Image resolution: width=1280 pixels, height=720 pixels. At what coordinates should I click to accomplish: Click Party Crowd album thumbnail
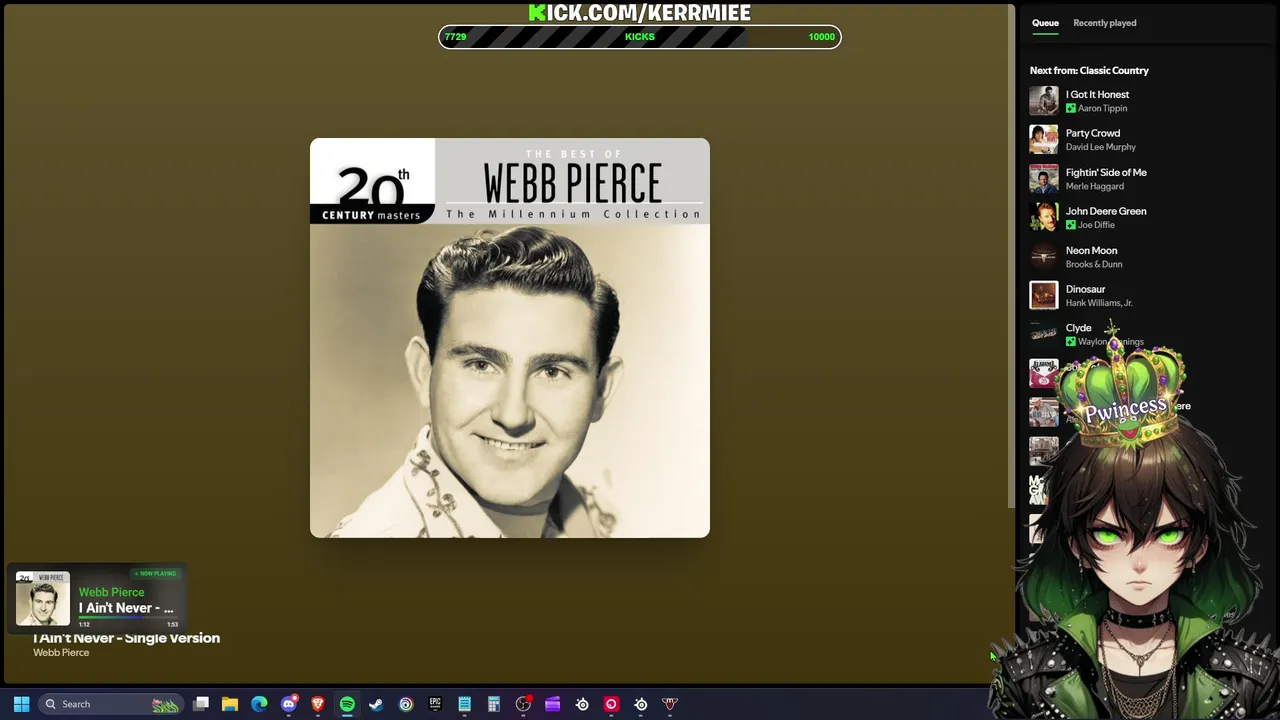point(1044,139)
